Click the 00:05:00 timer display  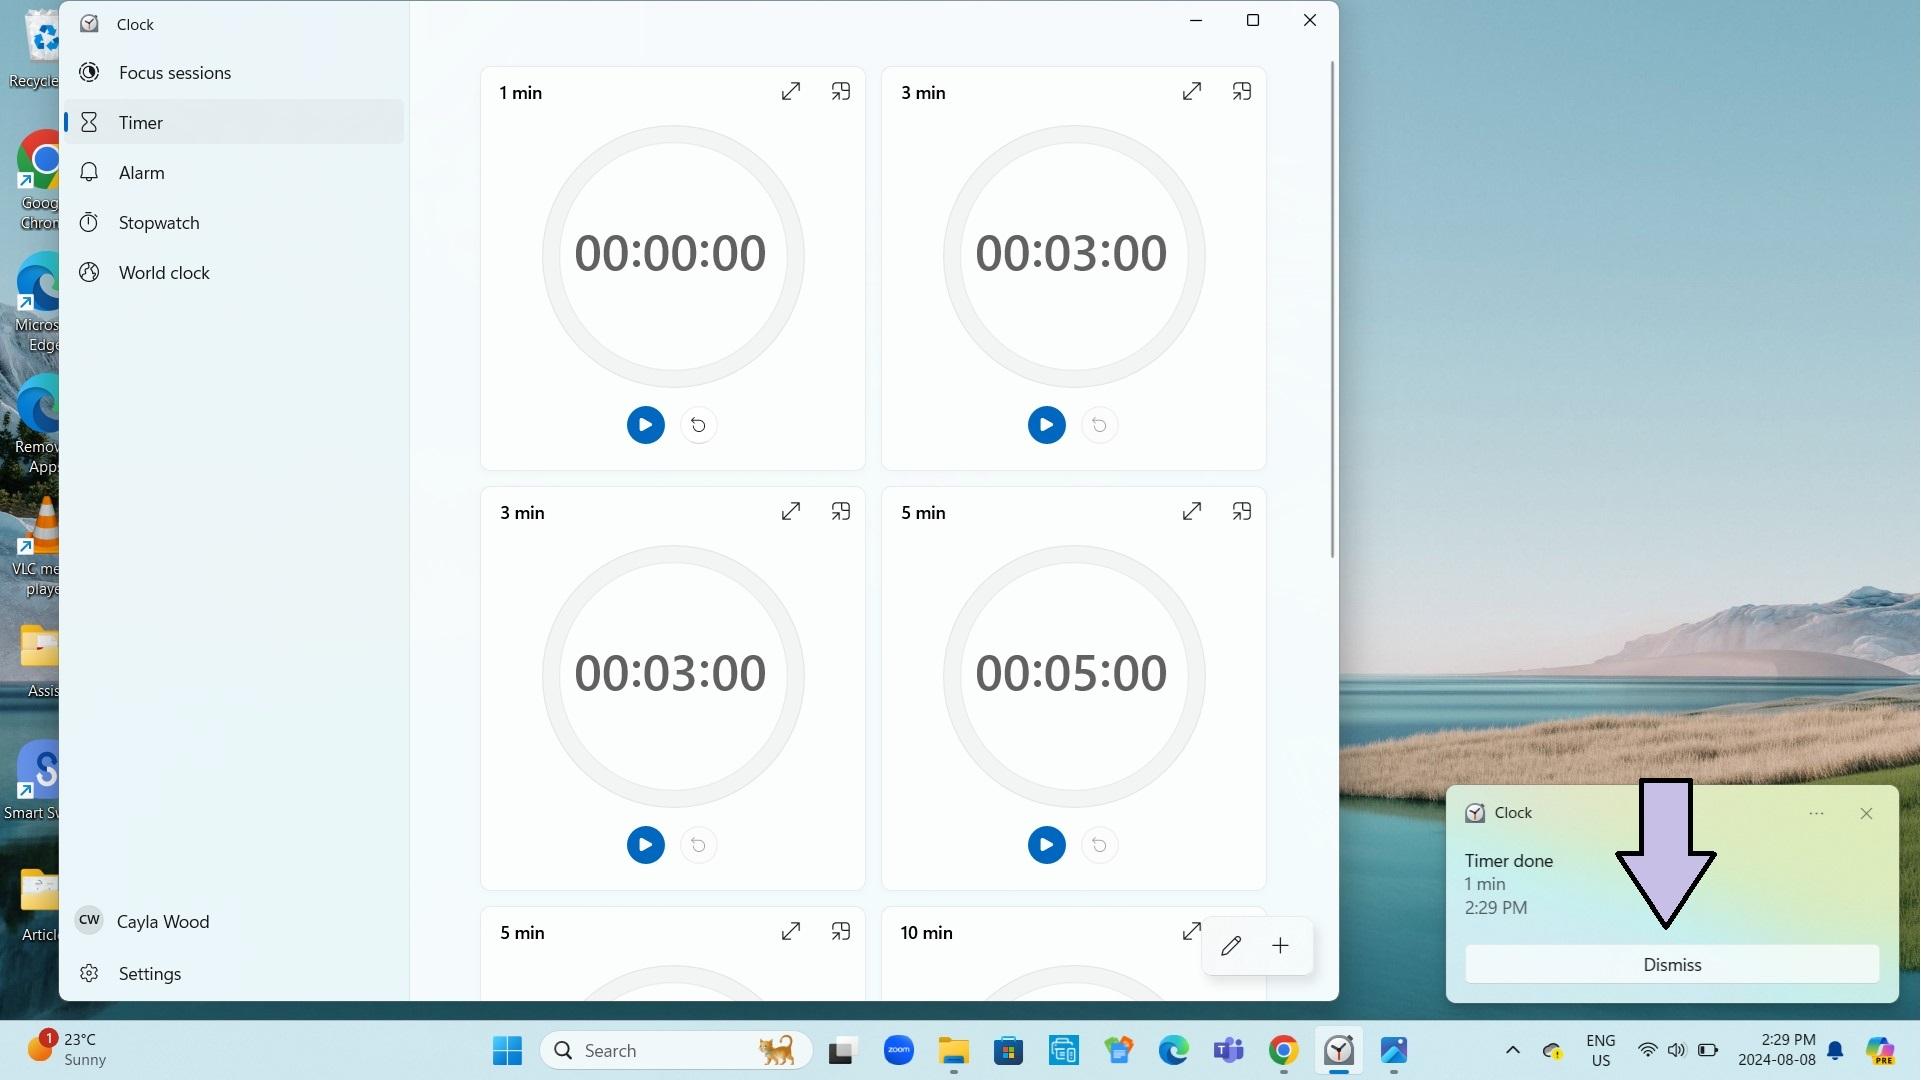1071,673
